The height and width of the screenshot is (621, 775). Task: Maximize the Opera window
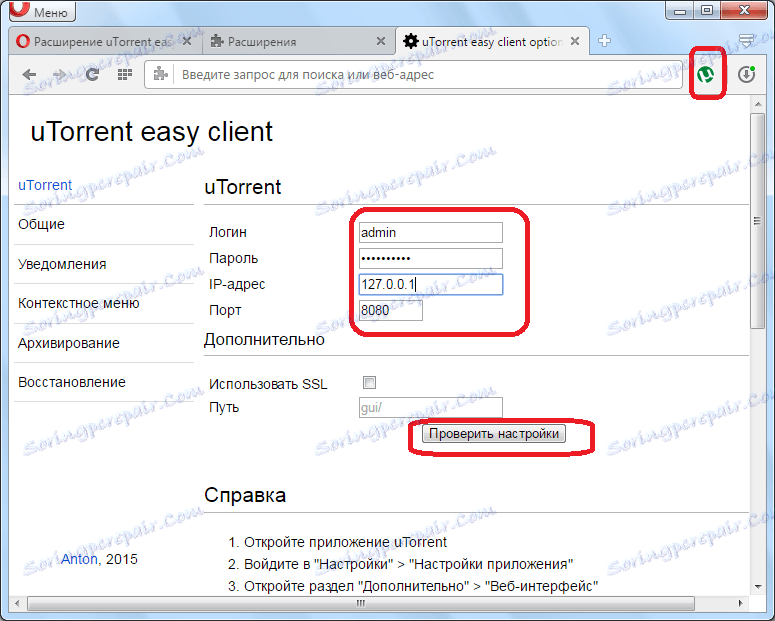coord(707,10)
